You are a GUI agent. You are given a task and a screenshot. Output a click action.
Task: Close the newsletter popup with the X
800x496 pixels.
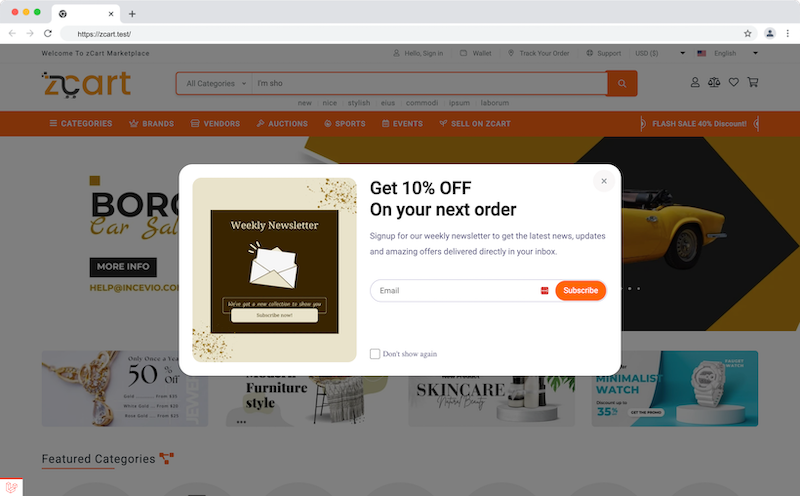click(604, 181)
